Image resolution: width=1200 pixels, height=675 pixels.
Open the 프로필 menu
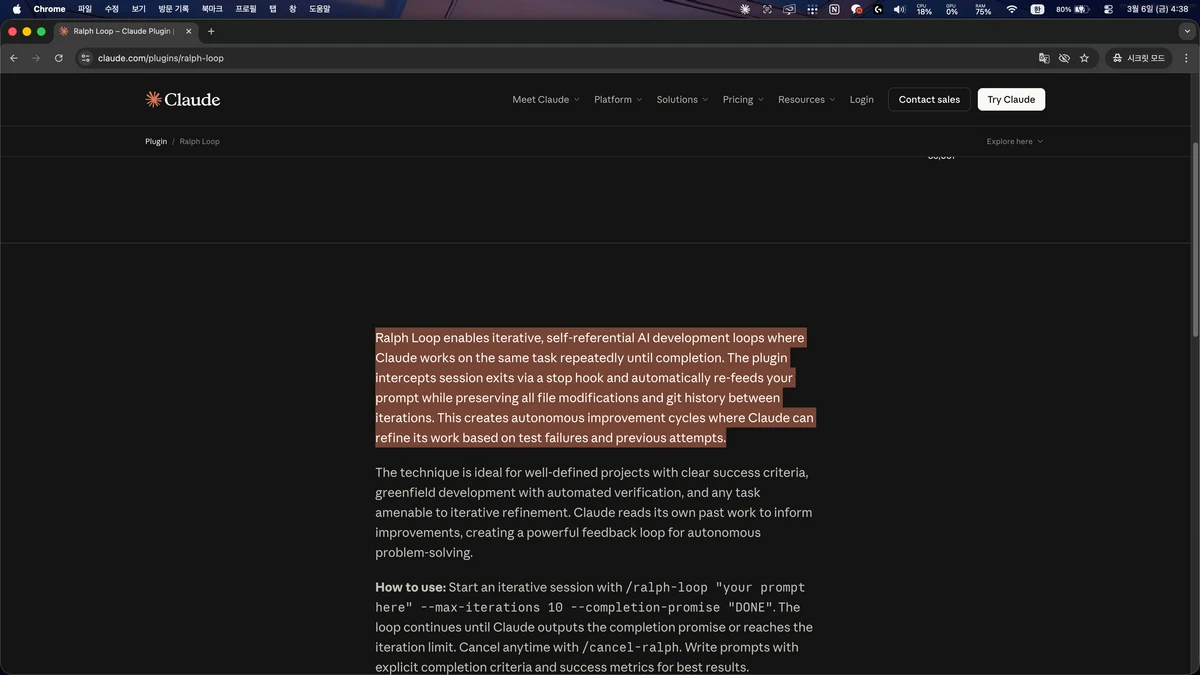(246, 9)
